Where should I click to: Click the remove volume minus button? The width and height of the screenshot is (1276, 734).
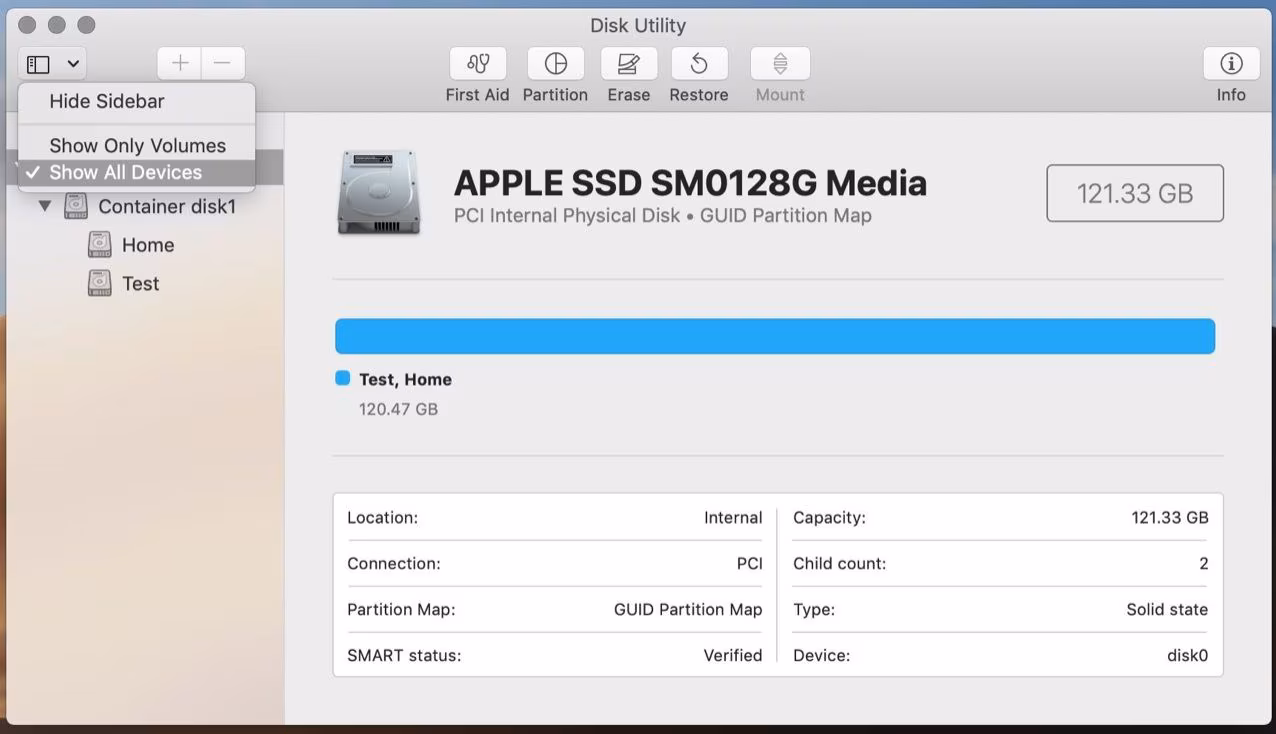(x=223, y=63)
